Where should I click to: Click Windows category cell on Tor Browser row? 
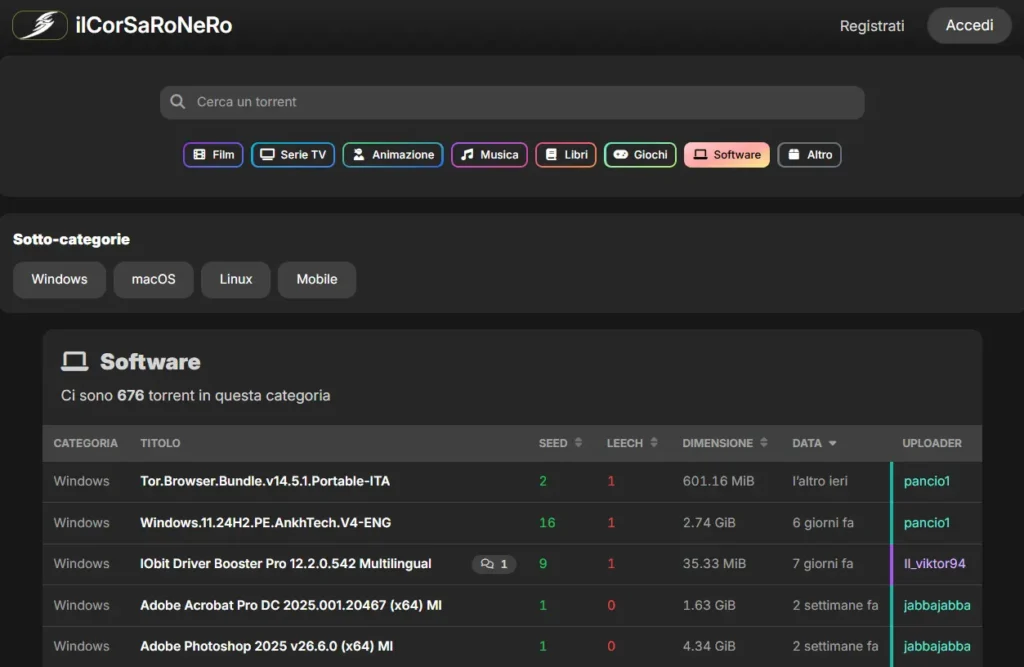click(x=82, y=481)
